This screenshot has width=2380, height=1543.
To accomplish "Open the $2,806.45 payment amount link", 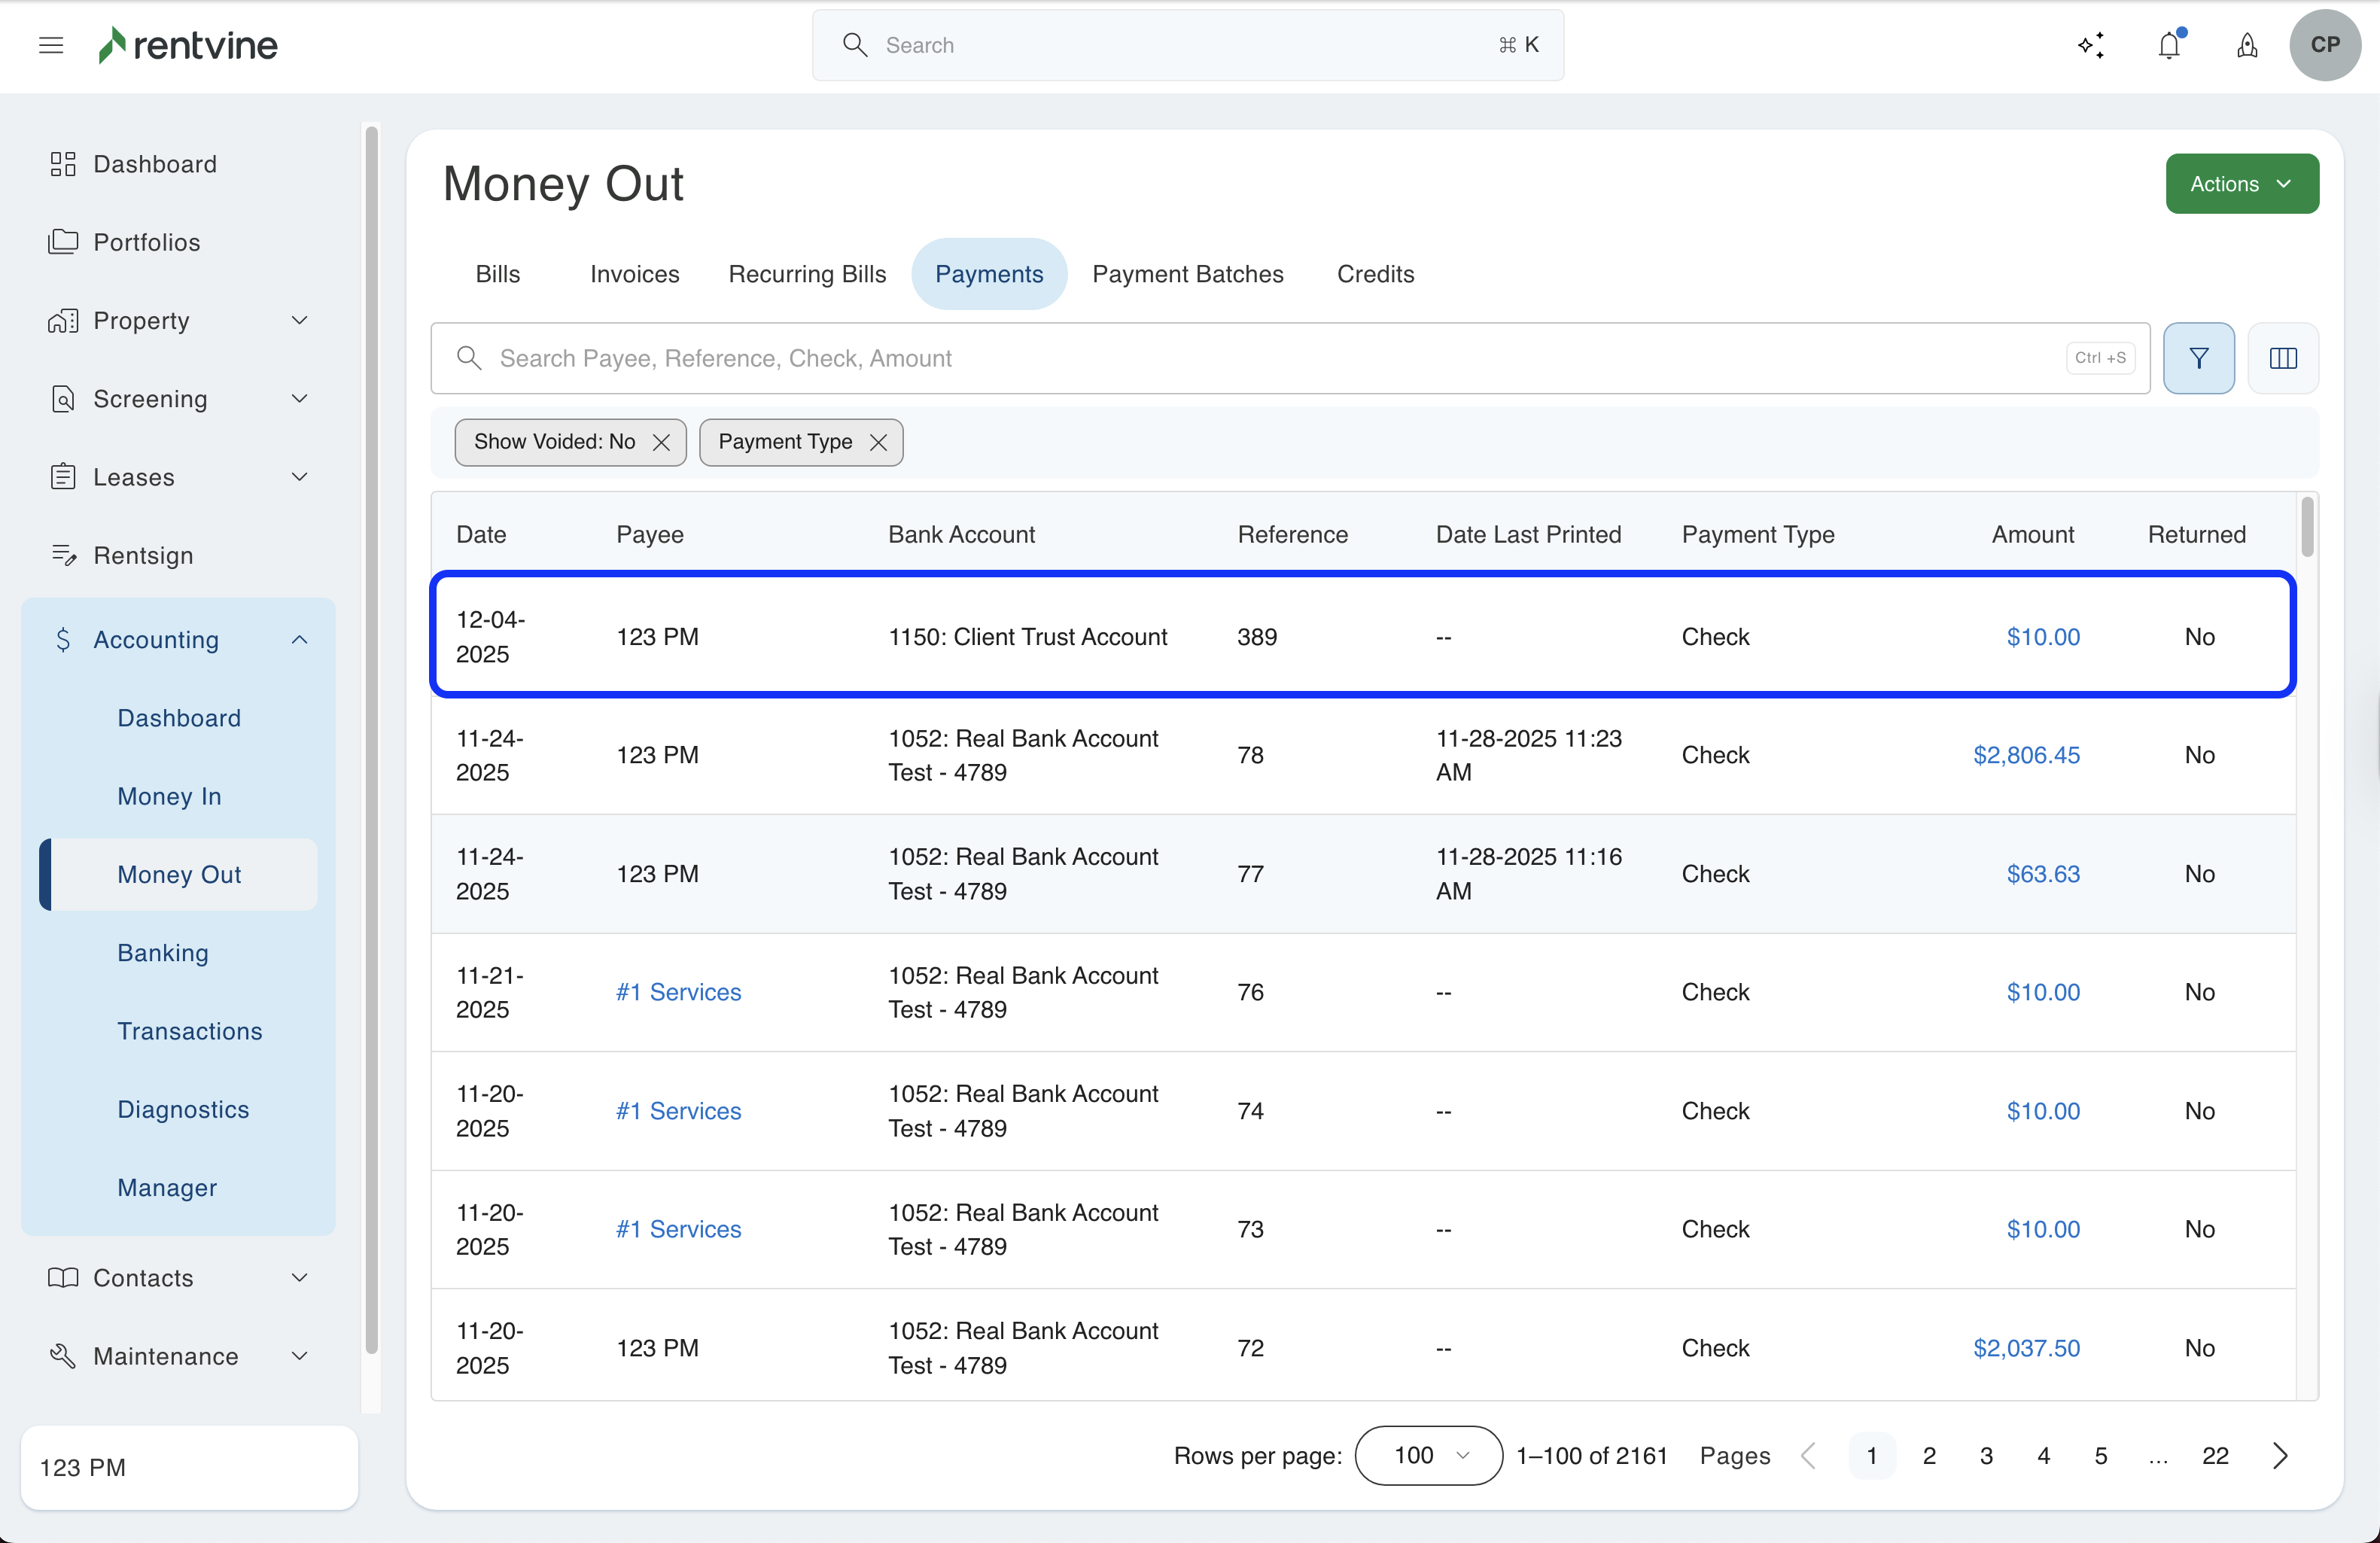I will tap(2025, 755).
